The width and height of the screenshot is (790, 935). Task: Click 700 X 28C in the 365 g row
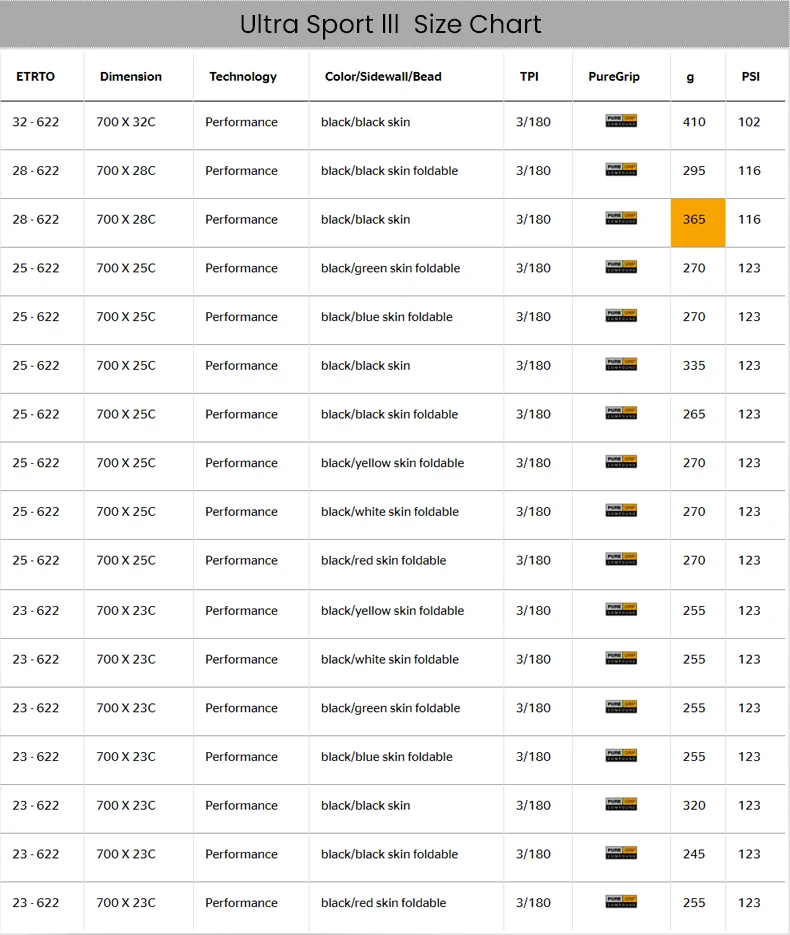[x=126, y=219]
